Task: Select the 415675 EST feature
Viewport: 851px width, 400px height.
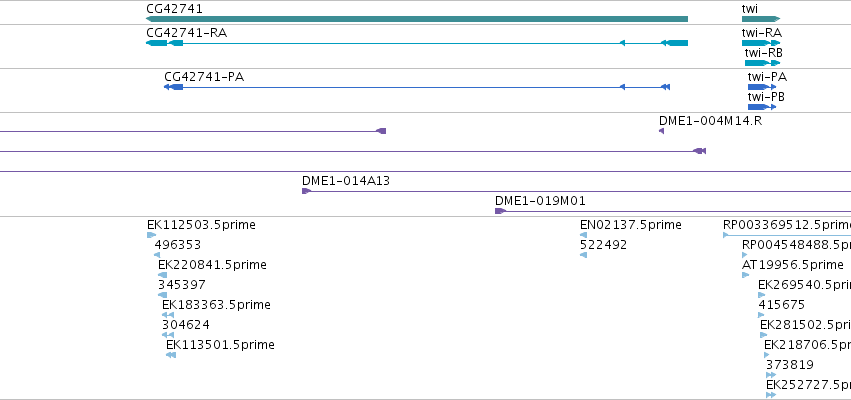Action: (x=761, y=315)
